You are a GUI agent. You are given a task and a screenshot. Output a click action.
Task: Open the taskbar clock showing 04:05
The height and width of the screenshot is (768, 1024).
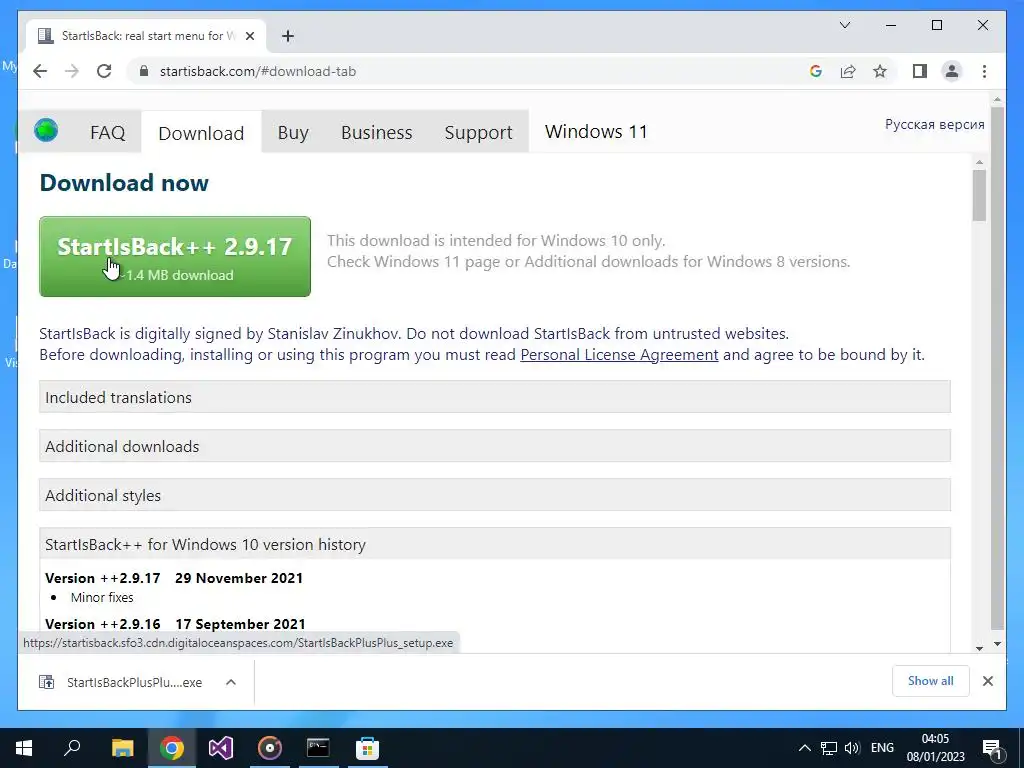(x=935, y=748)
